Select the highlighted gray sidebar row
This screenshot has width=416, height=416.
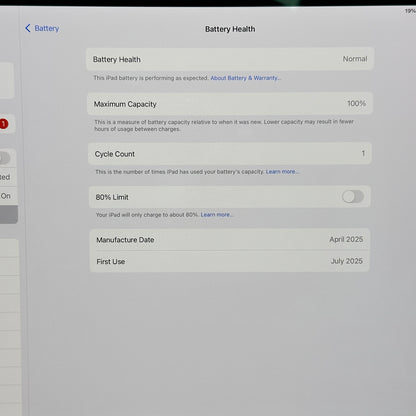coord(9,214)
